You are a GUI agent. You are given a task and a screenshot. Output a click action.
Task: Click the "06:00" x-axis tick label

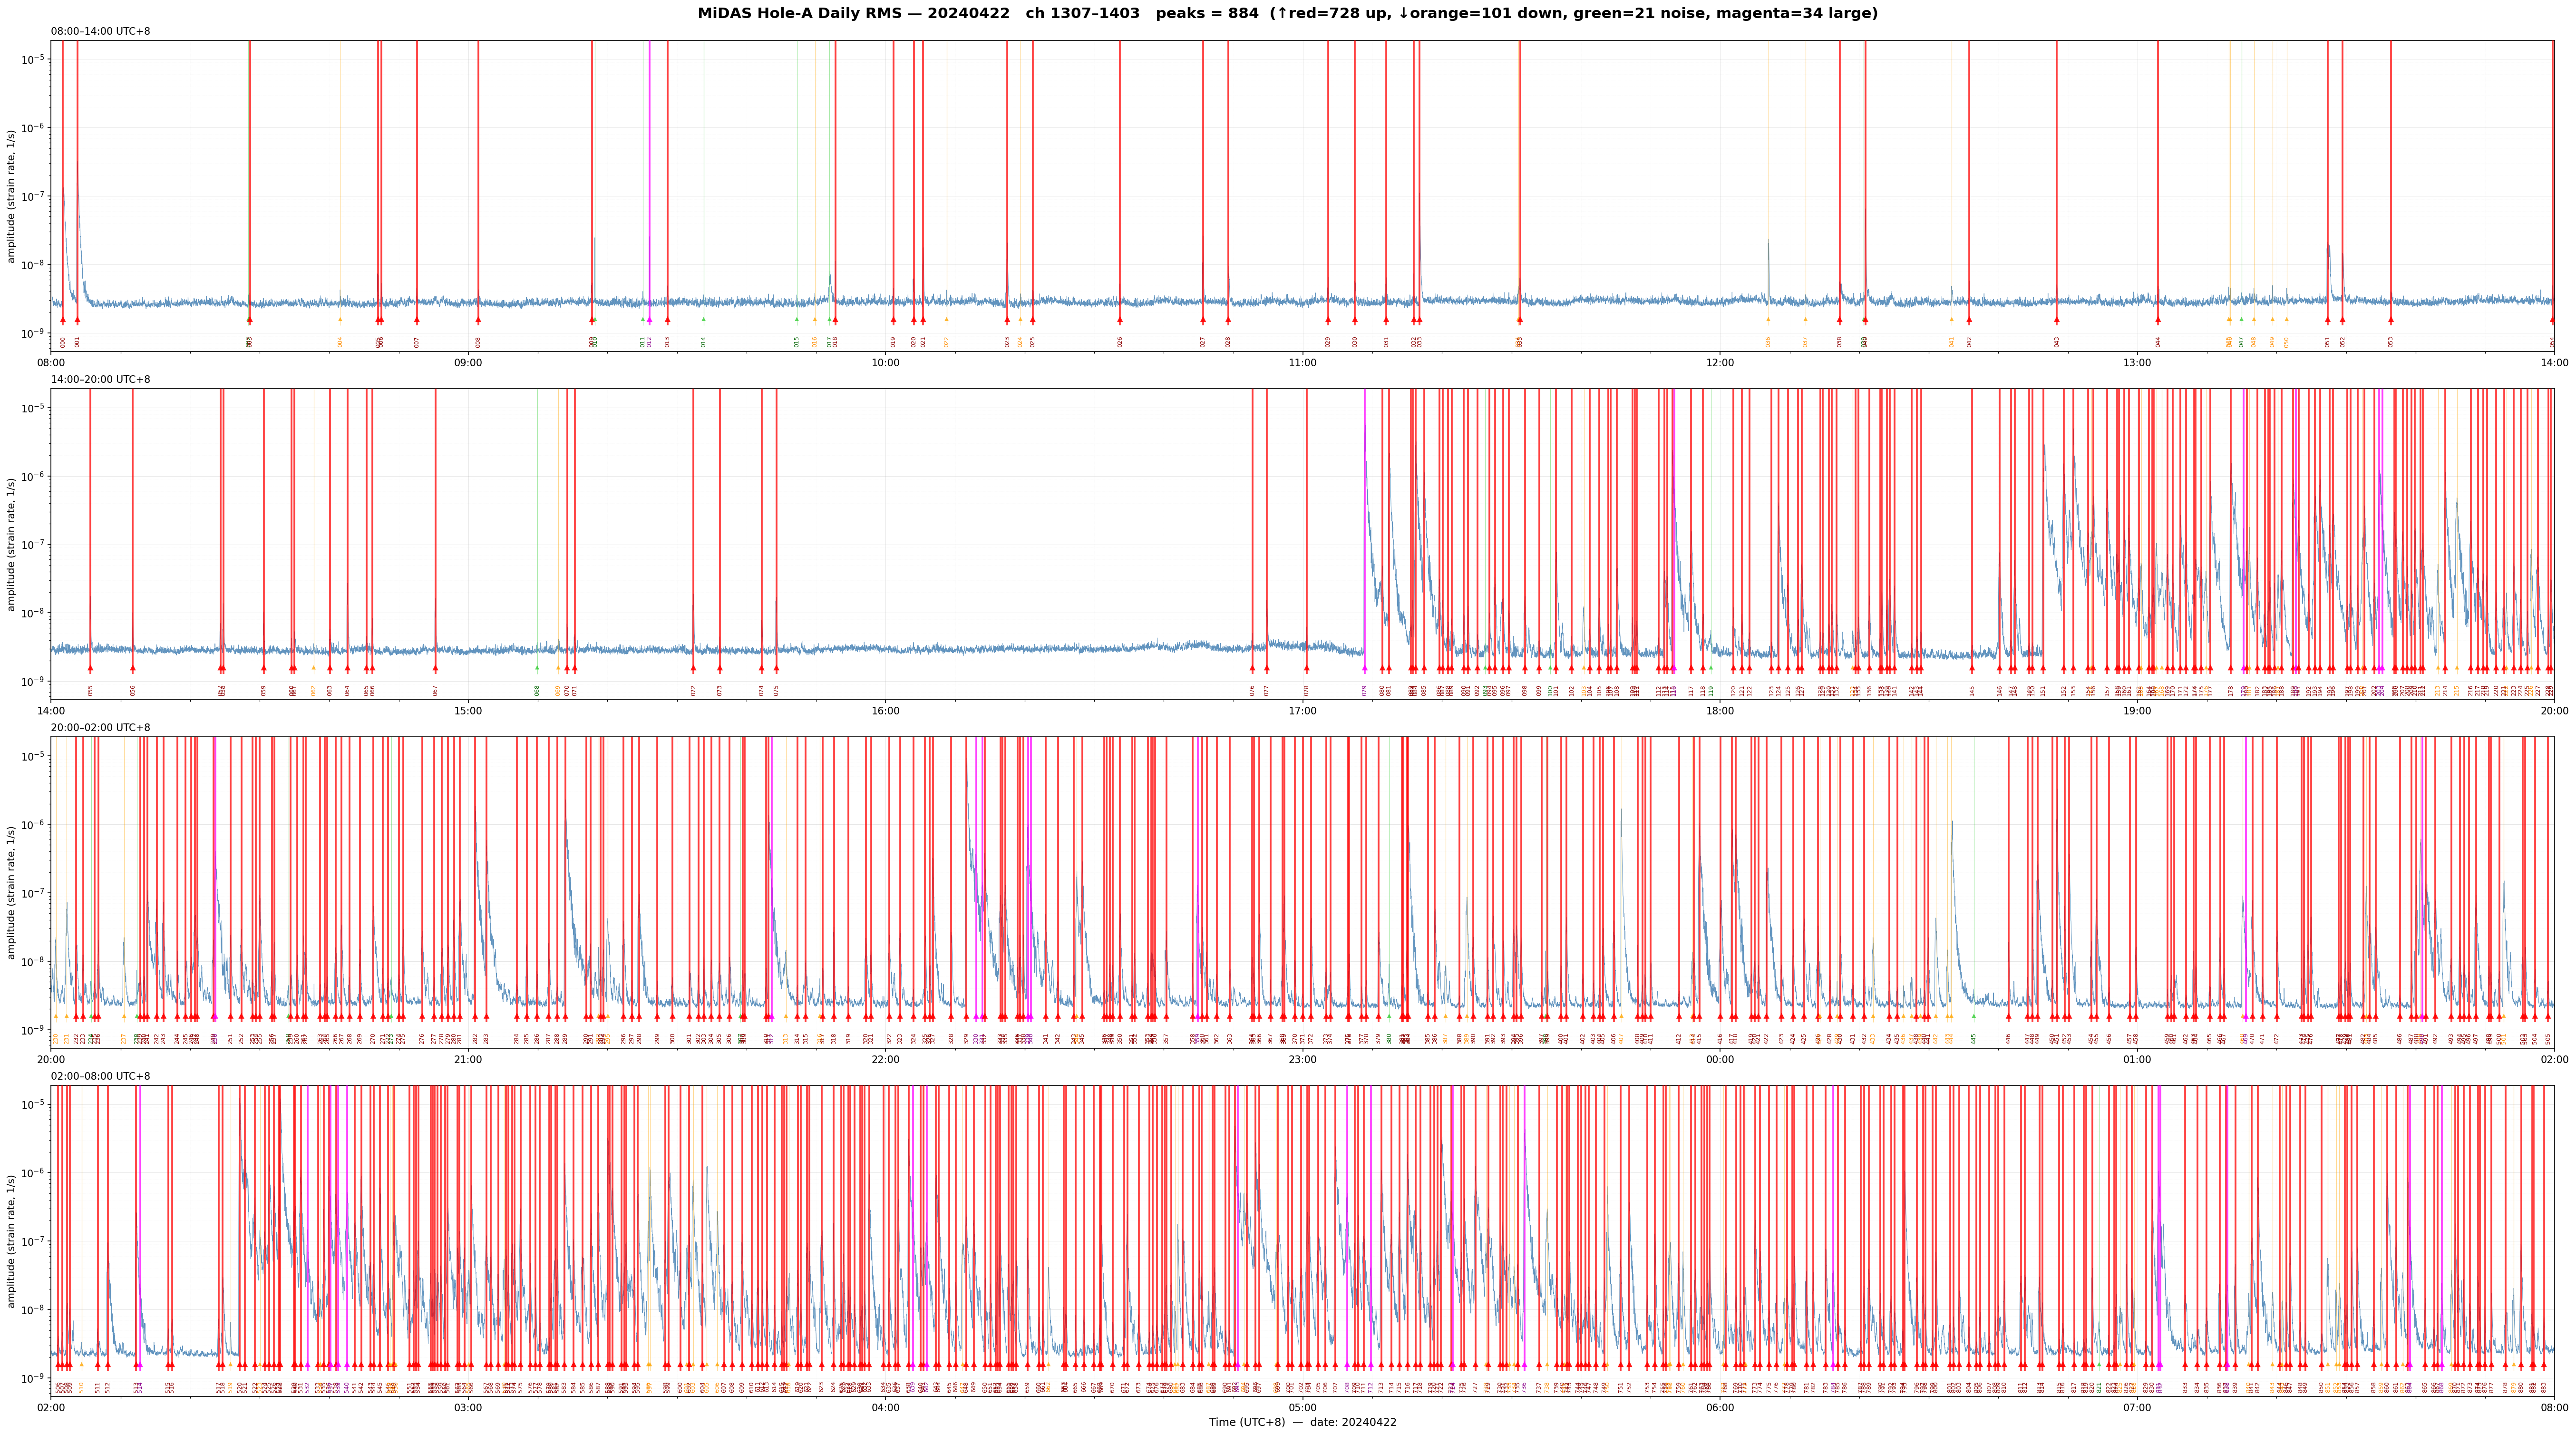pyautogui.click(x=1720, y=1407)
